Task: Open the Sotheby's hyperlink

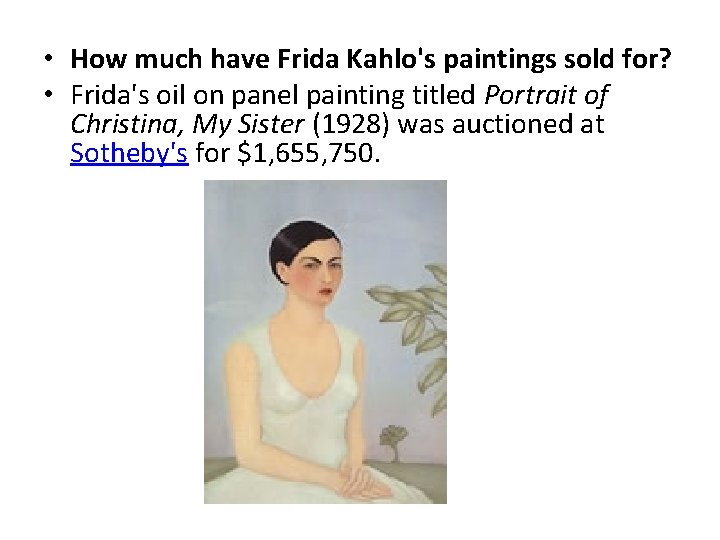Action: [x=129, y=156]
